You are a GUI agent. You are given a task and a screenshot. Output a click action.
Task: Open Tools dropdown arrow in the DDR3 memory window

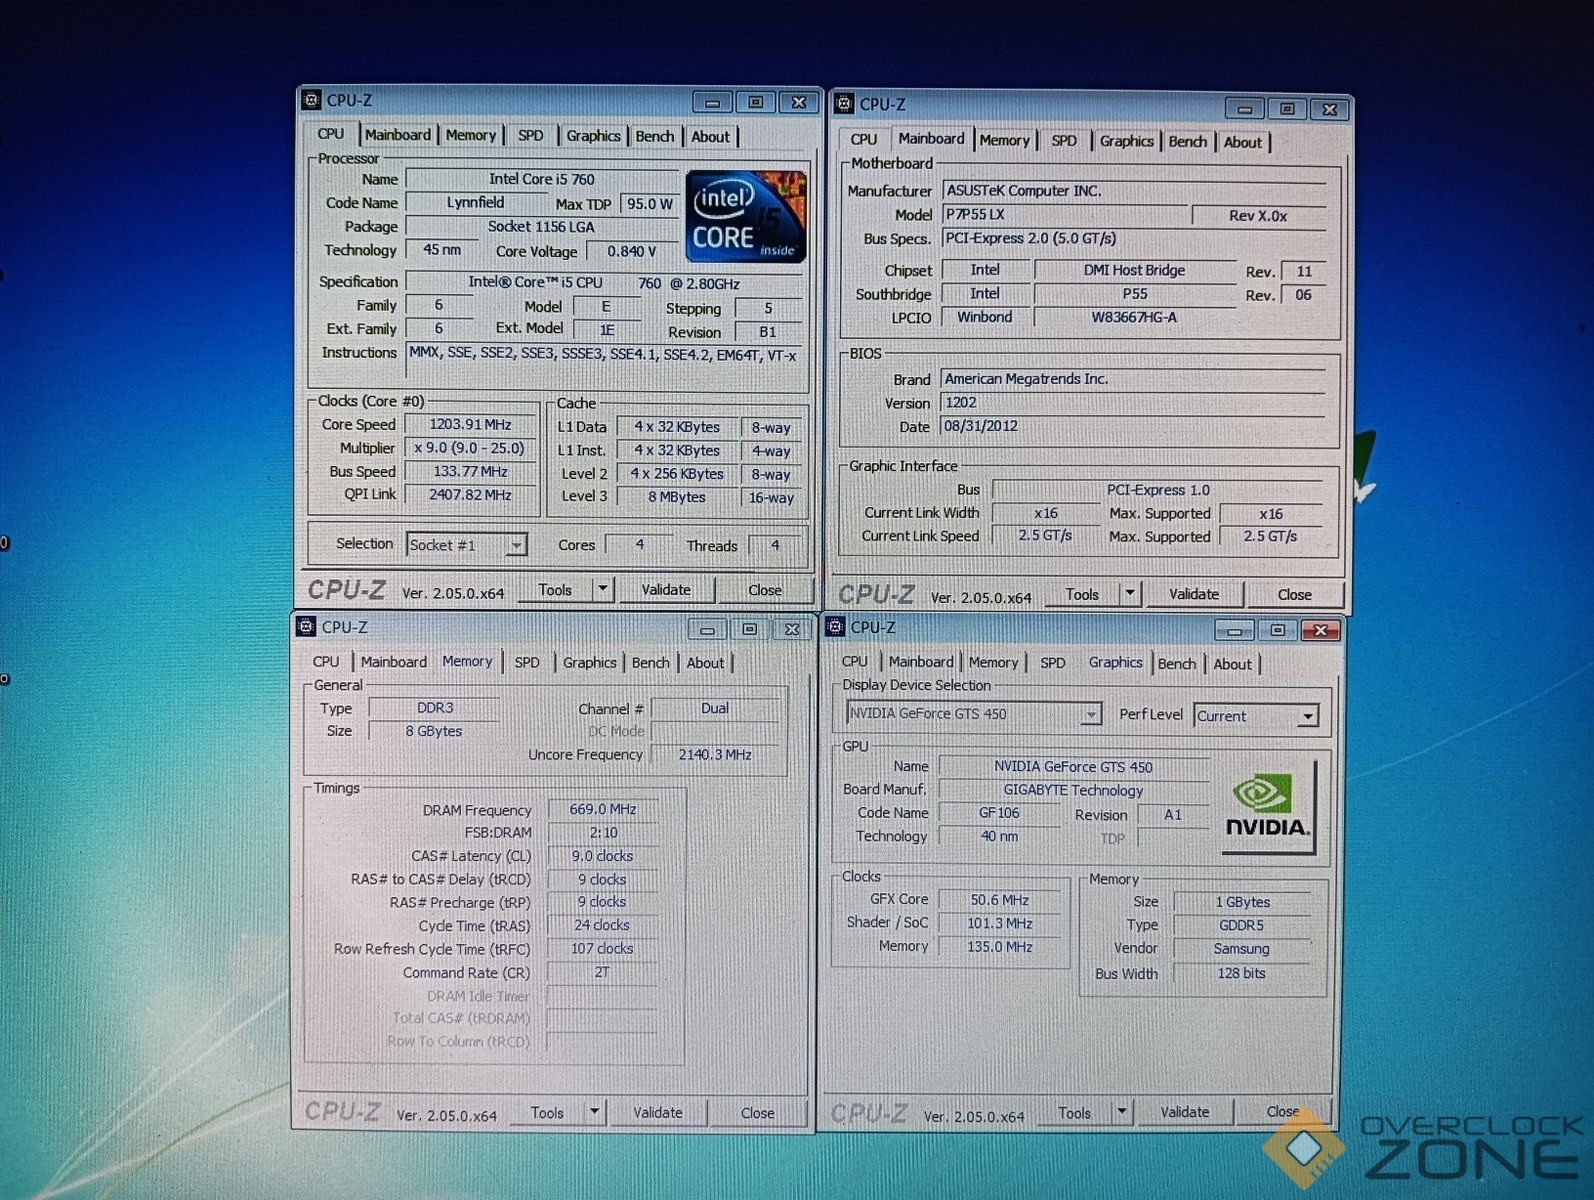click(595, 1111)
